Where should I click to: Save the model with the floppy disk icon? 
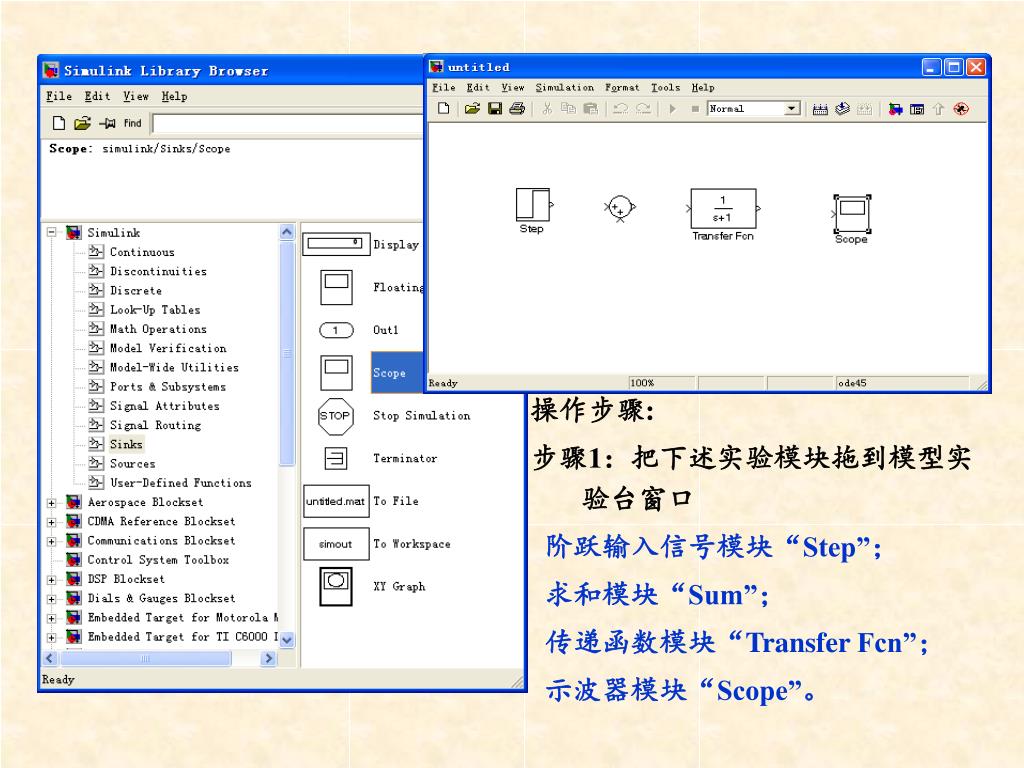coord(495,108)
